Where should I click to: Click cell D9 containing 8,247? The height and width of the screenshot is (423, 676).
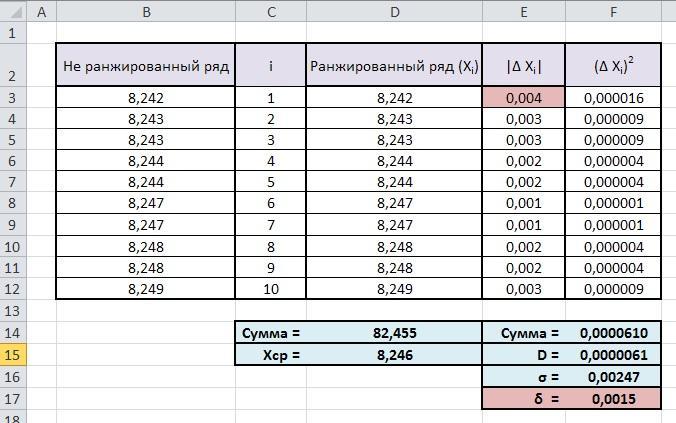click(x=394, y=225)
